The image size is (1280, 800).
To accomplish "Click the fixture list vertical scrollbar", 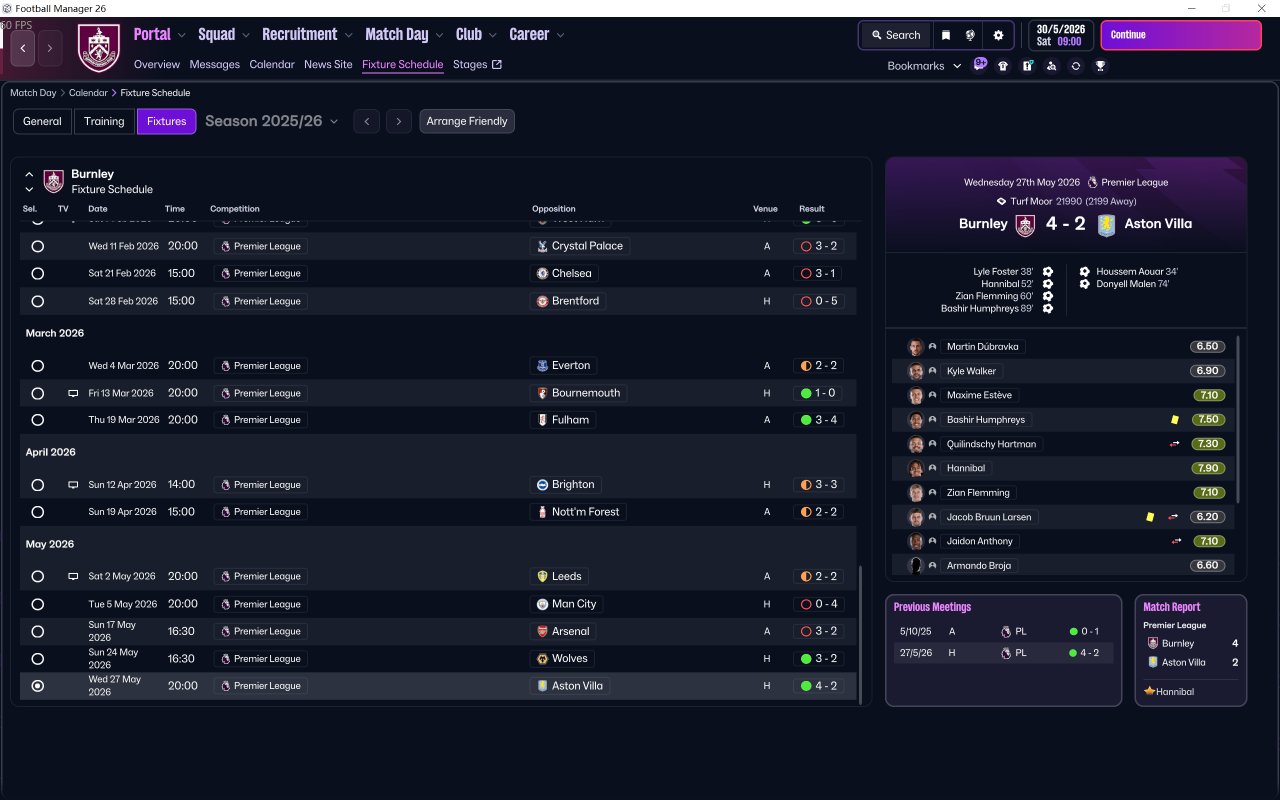I will point(860,635).
